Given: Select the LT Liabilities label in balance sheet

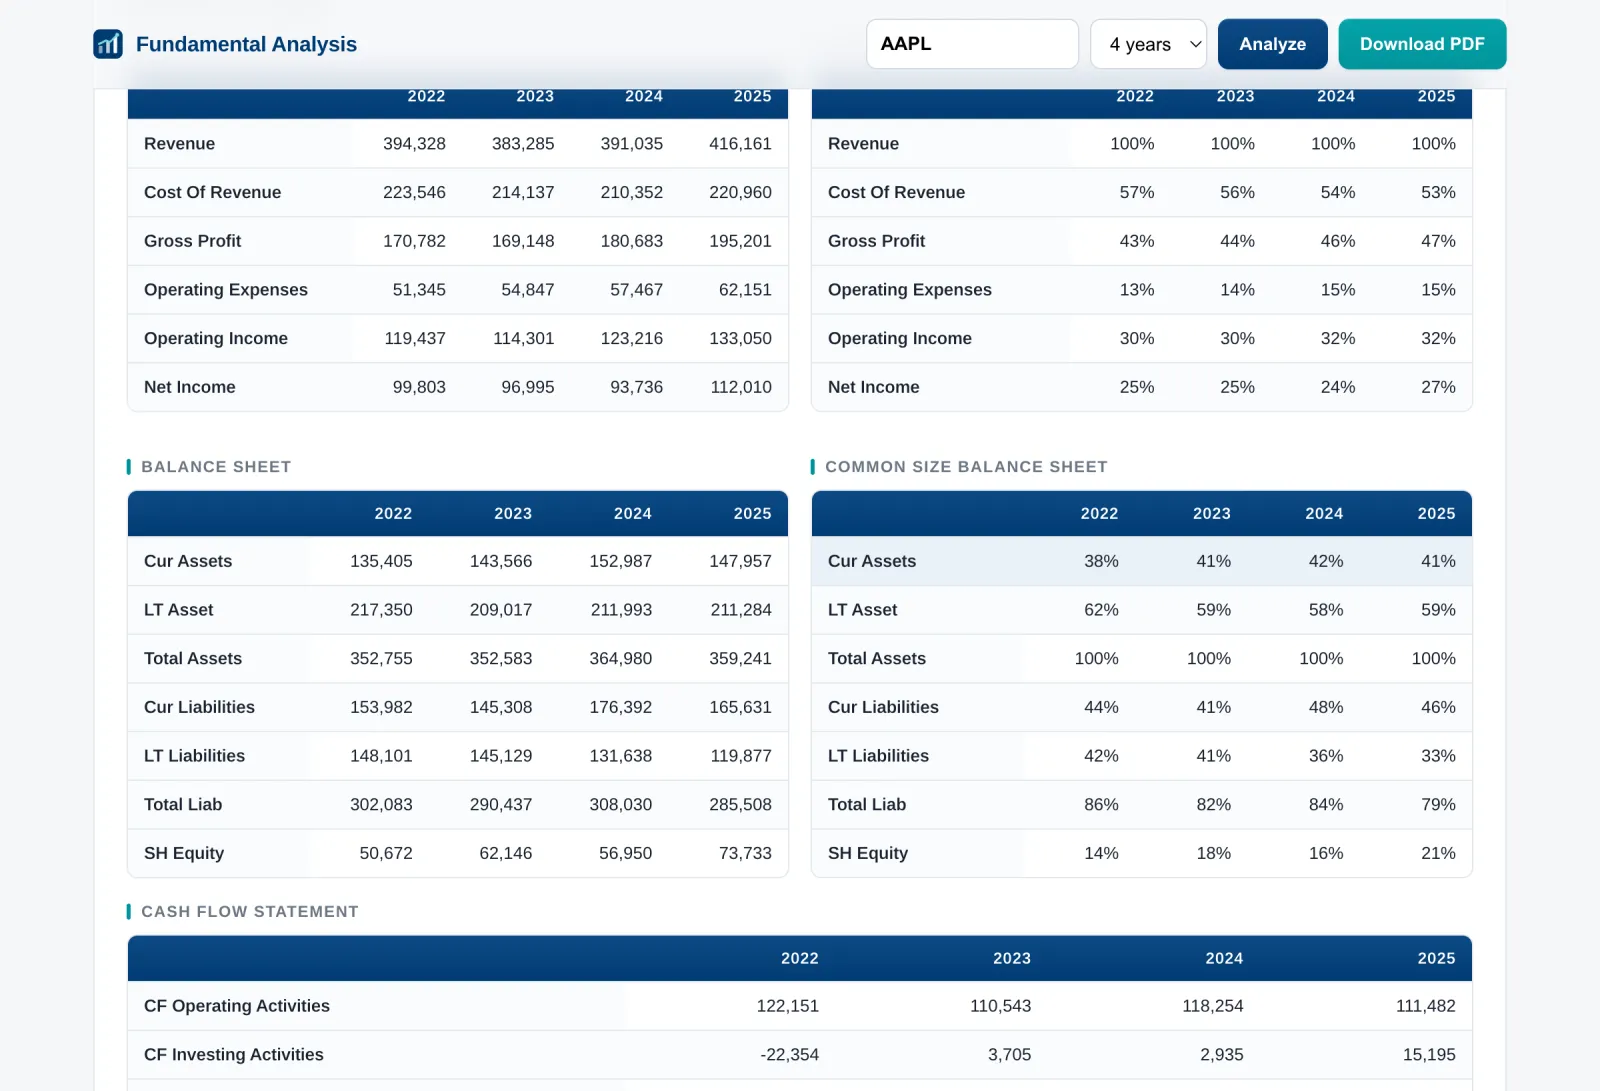Looking at the screenshot, I should pyautogui.click(x=194, y=756).
